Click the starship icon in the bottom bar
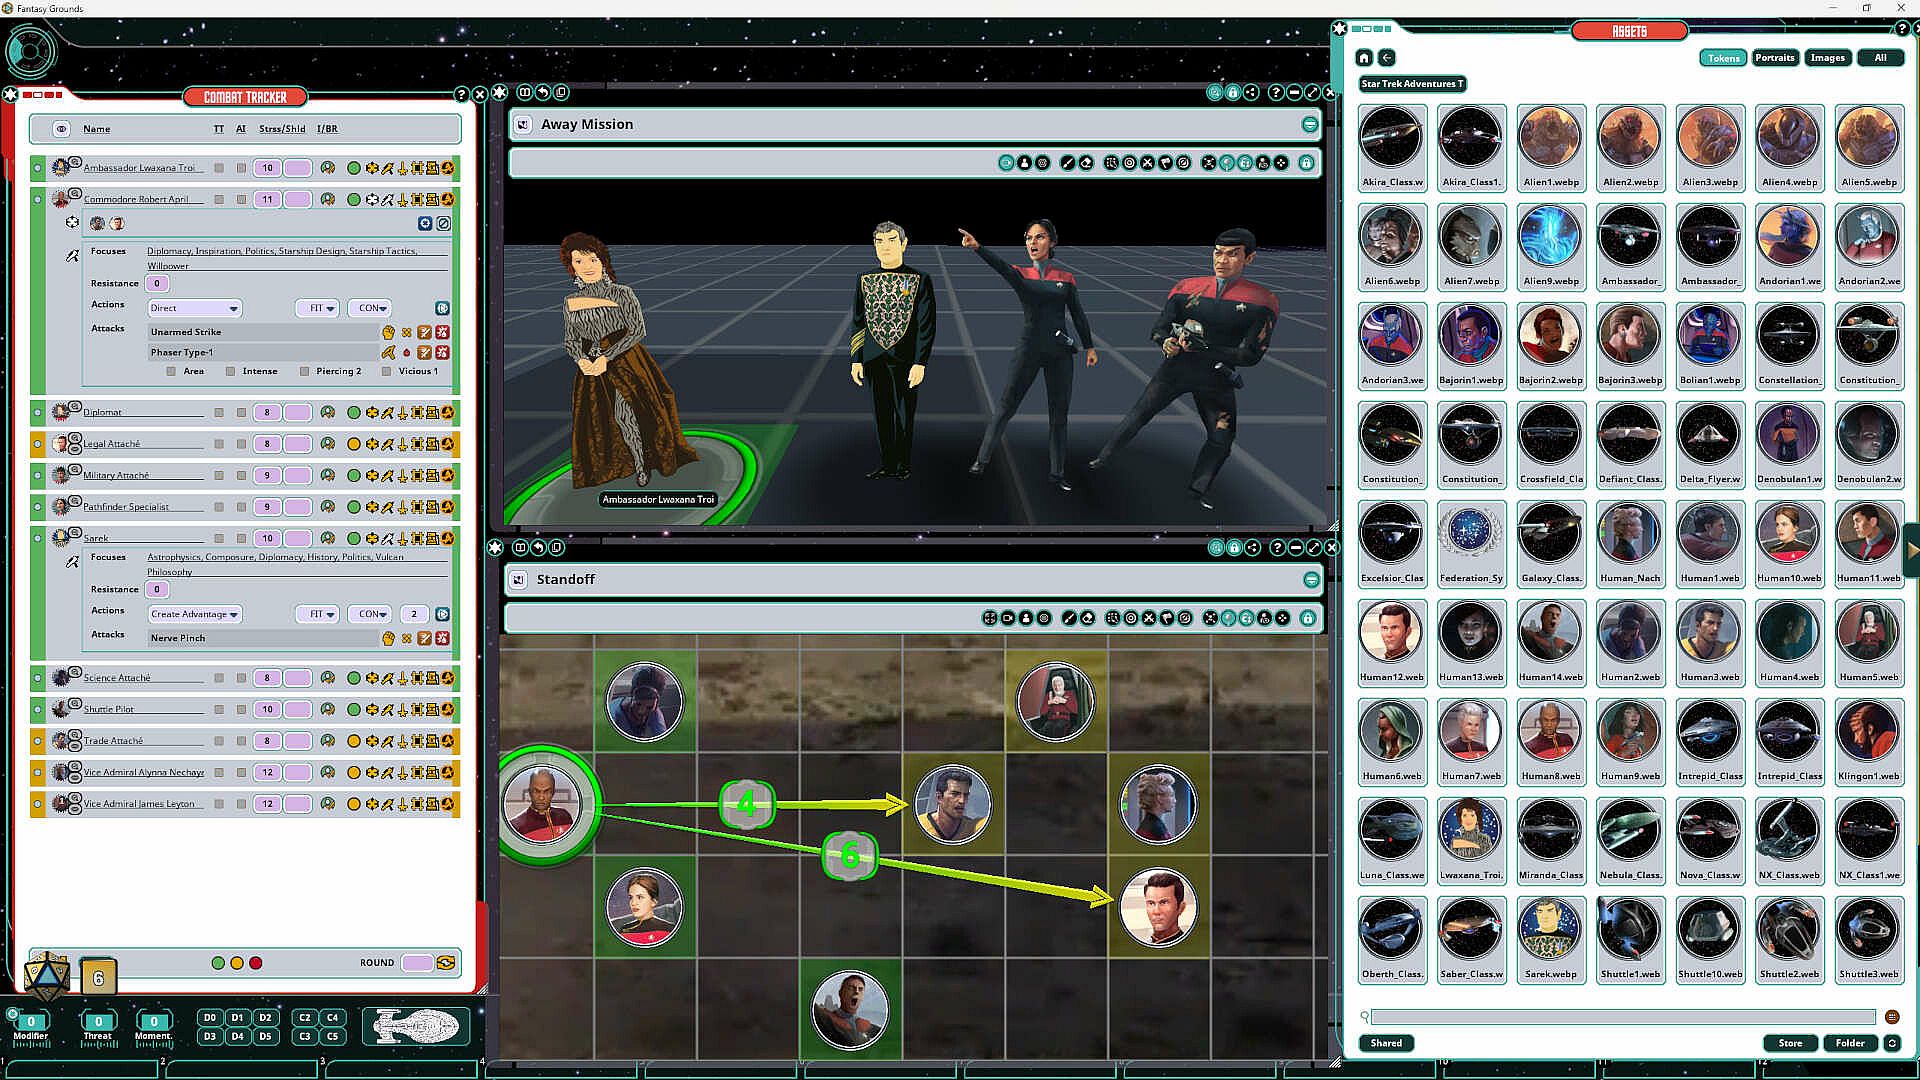This screenshot has width=1920, height=1080. pyautogui.click(x=416, y=1026)
